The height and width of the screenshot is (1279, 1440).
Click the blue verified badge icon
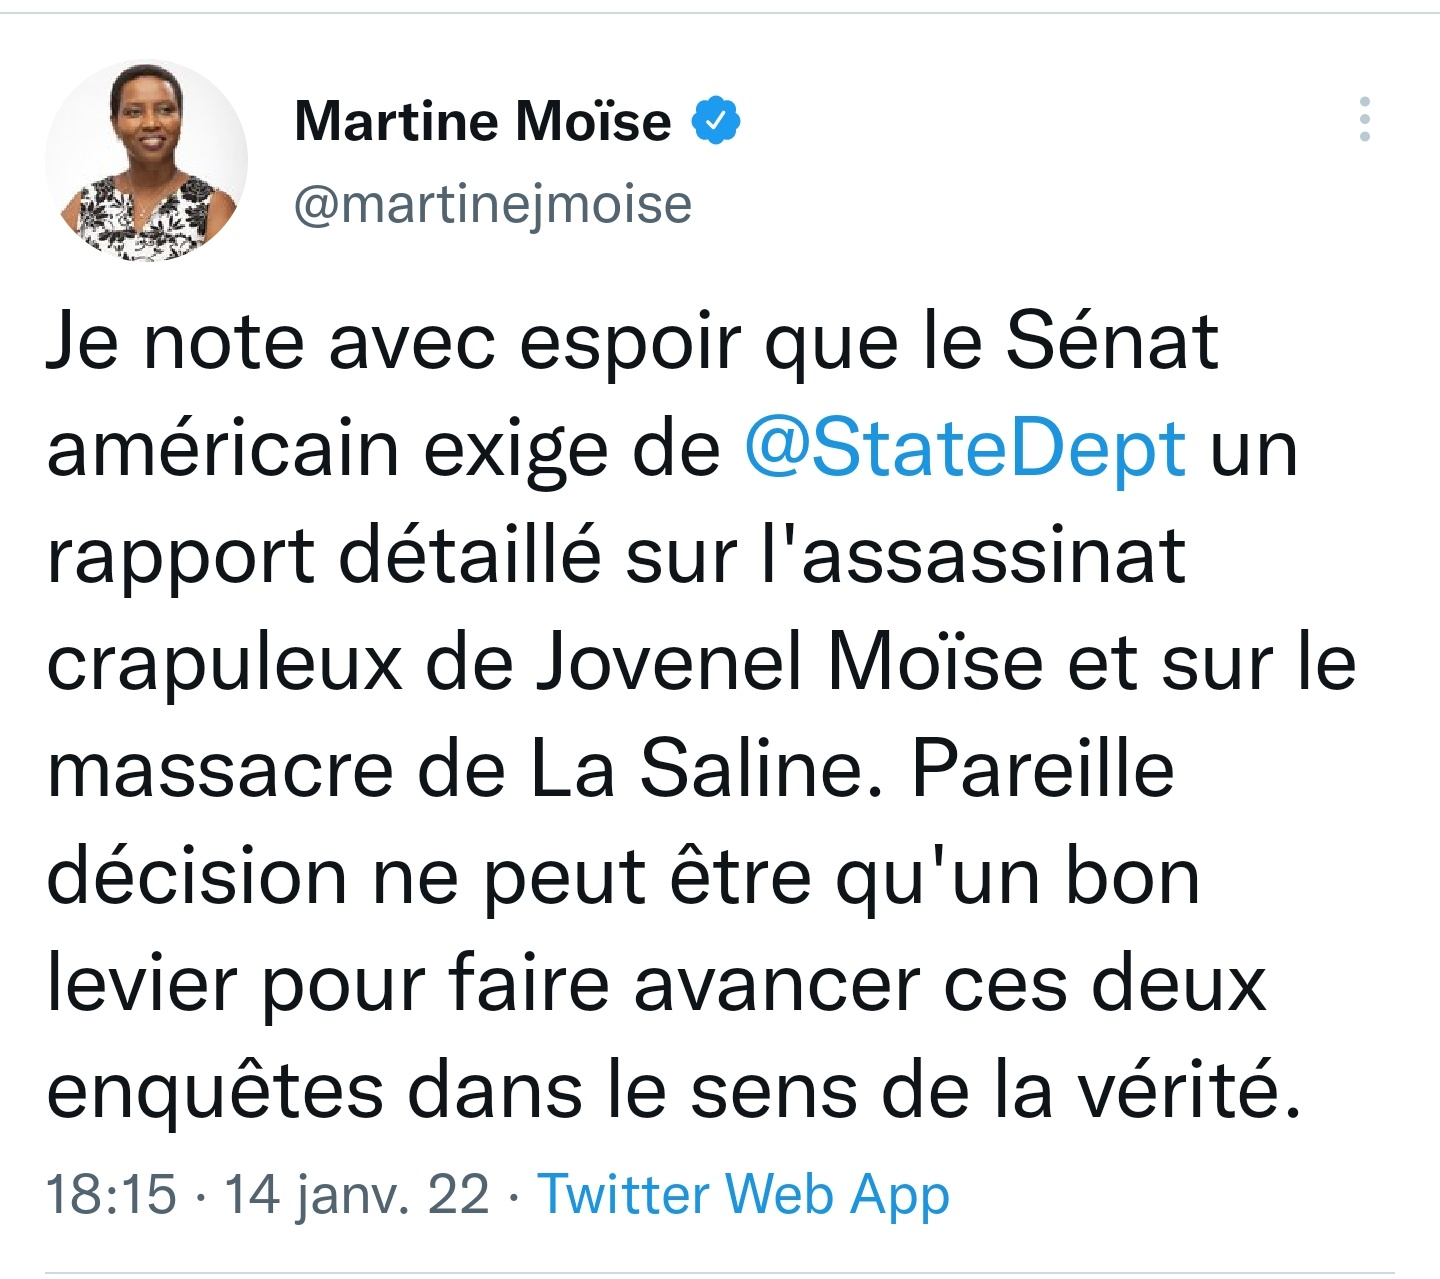[x=716, y=121]
